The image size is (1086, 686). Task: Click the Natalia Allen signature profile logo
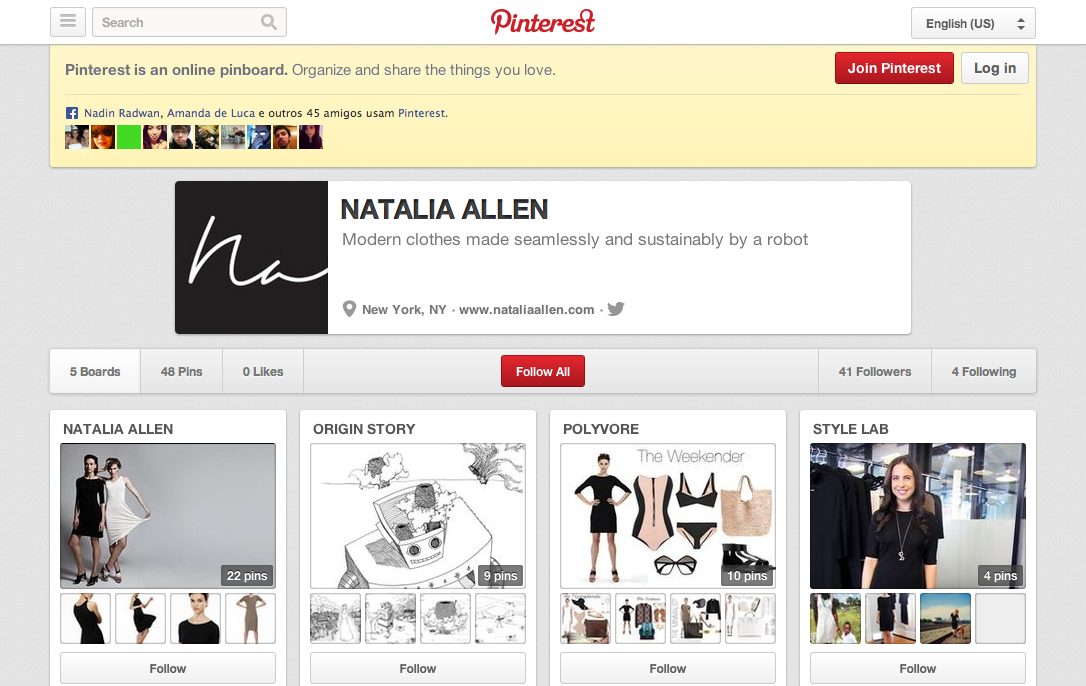[x=251, y=258]
